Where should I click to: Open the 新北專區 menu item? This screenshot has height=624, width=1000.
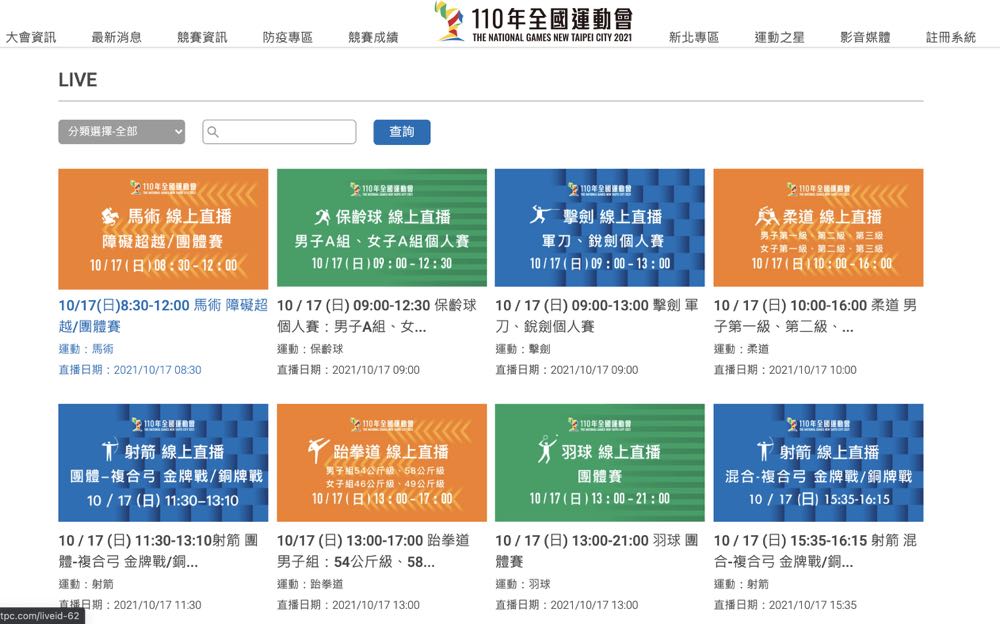[694, 37]
